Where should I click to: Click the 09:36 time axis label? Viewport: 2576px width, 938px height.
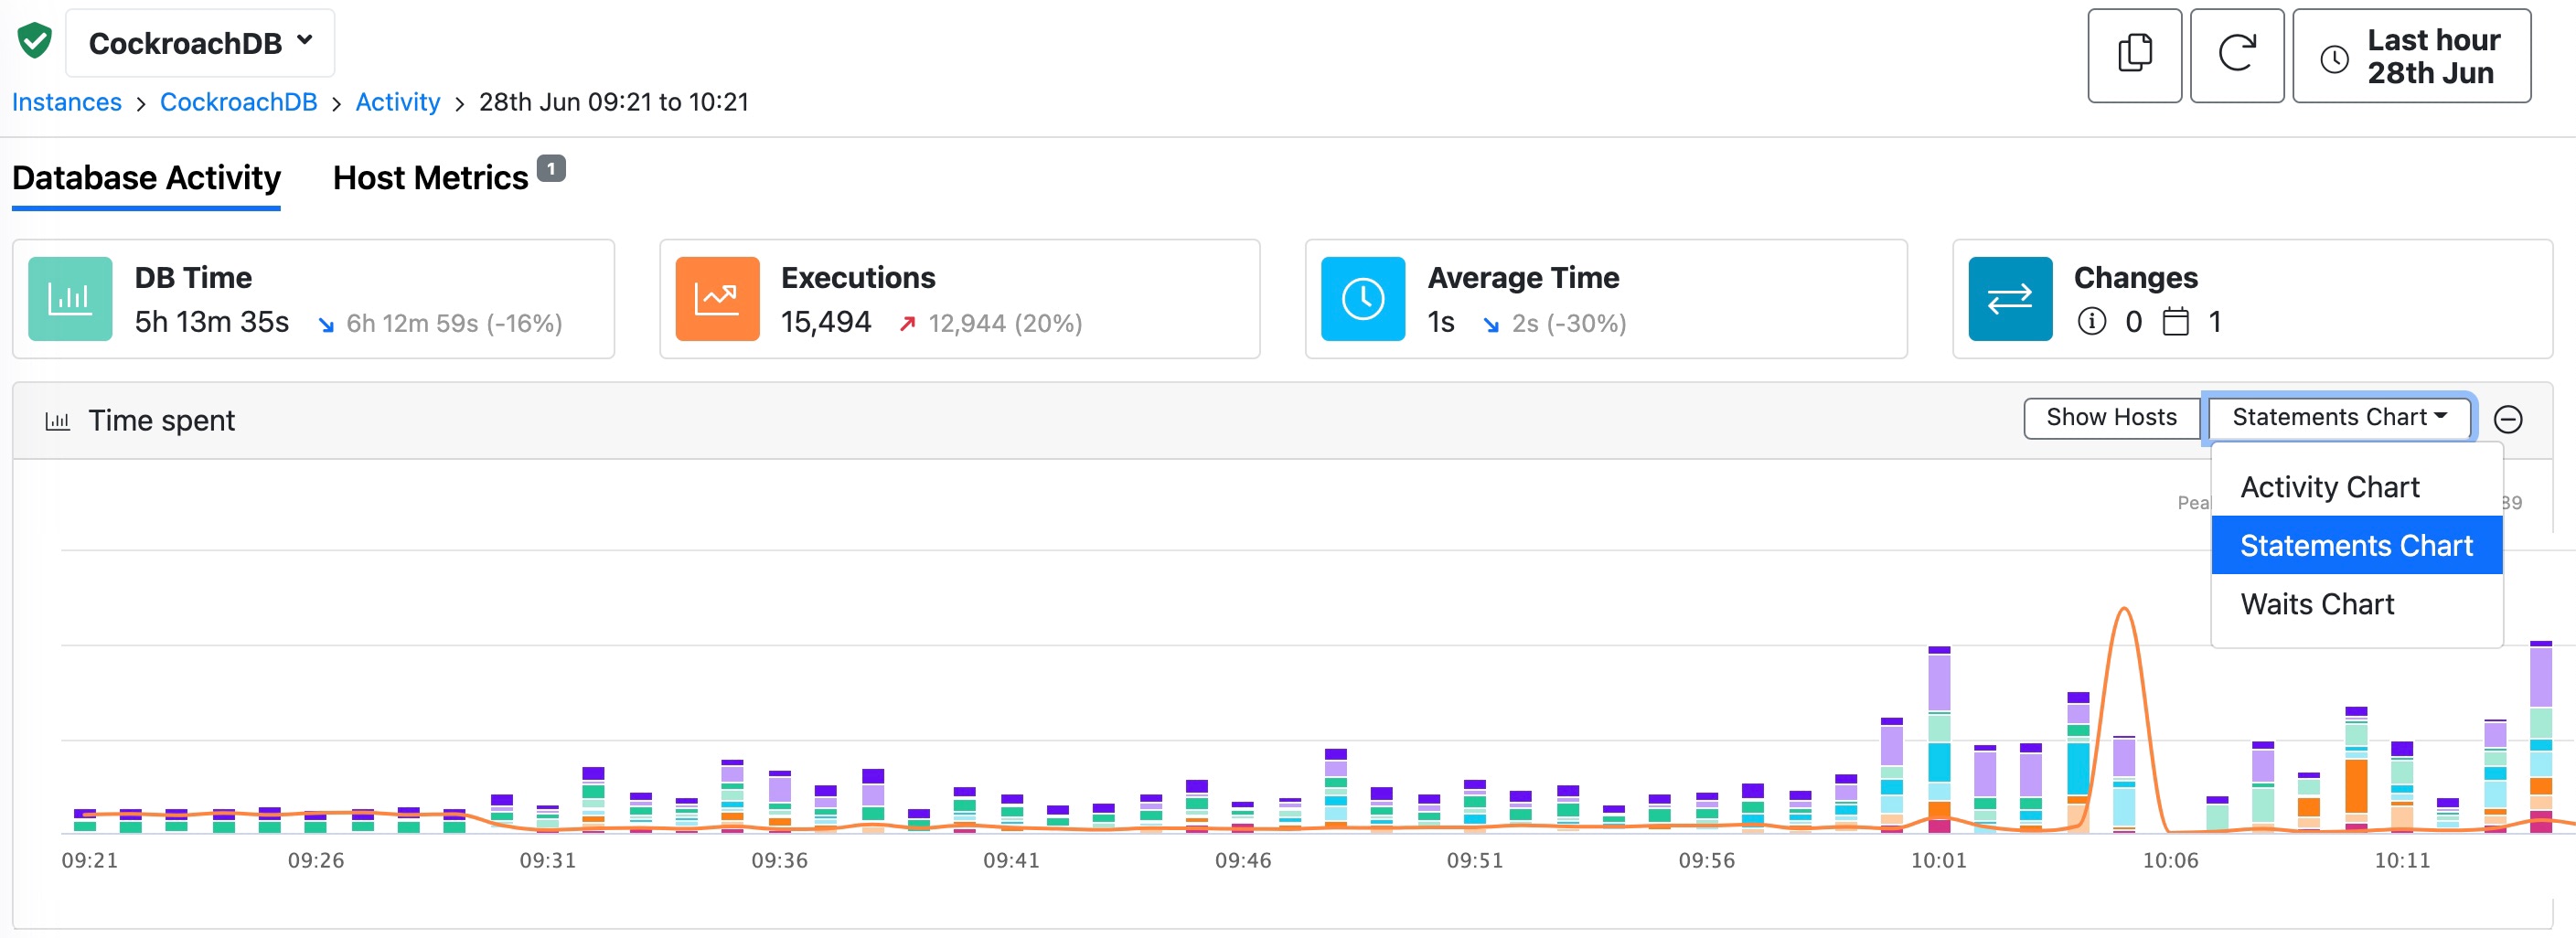(779, 860)
